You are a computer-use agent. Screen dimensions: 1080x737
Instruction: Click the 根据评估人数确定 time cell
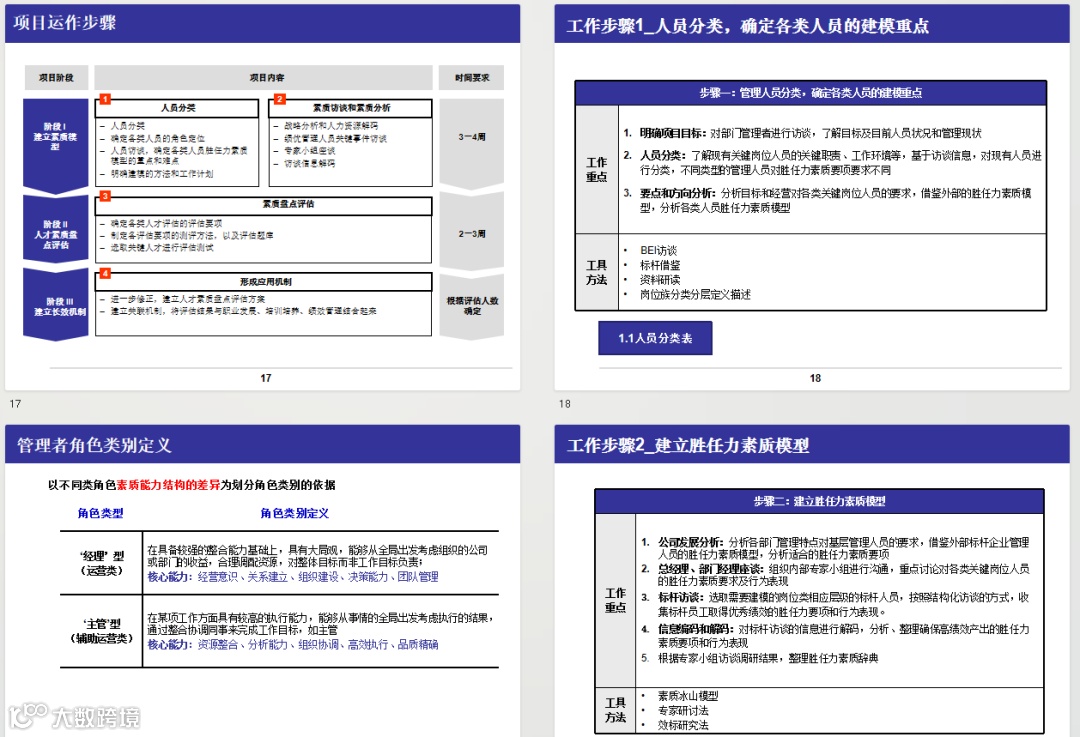[472, 306]
